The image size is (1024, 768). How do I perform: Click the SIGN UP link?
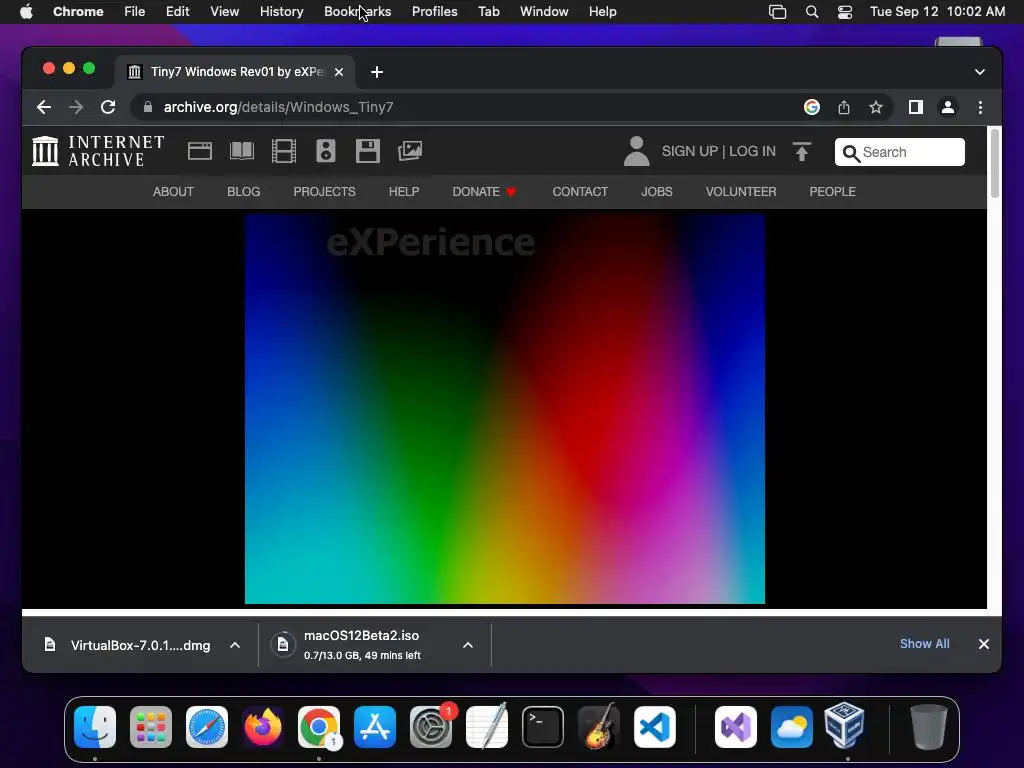[690, 152]
